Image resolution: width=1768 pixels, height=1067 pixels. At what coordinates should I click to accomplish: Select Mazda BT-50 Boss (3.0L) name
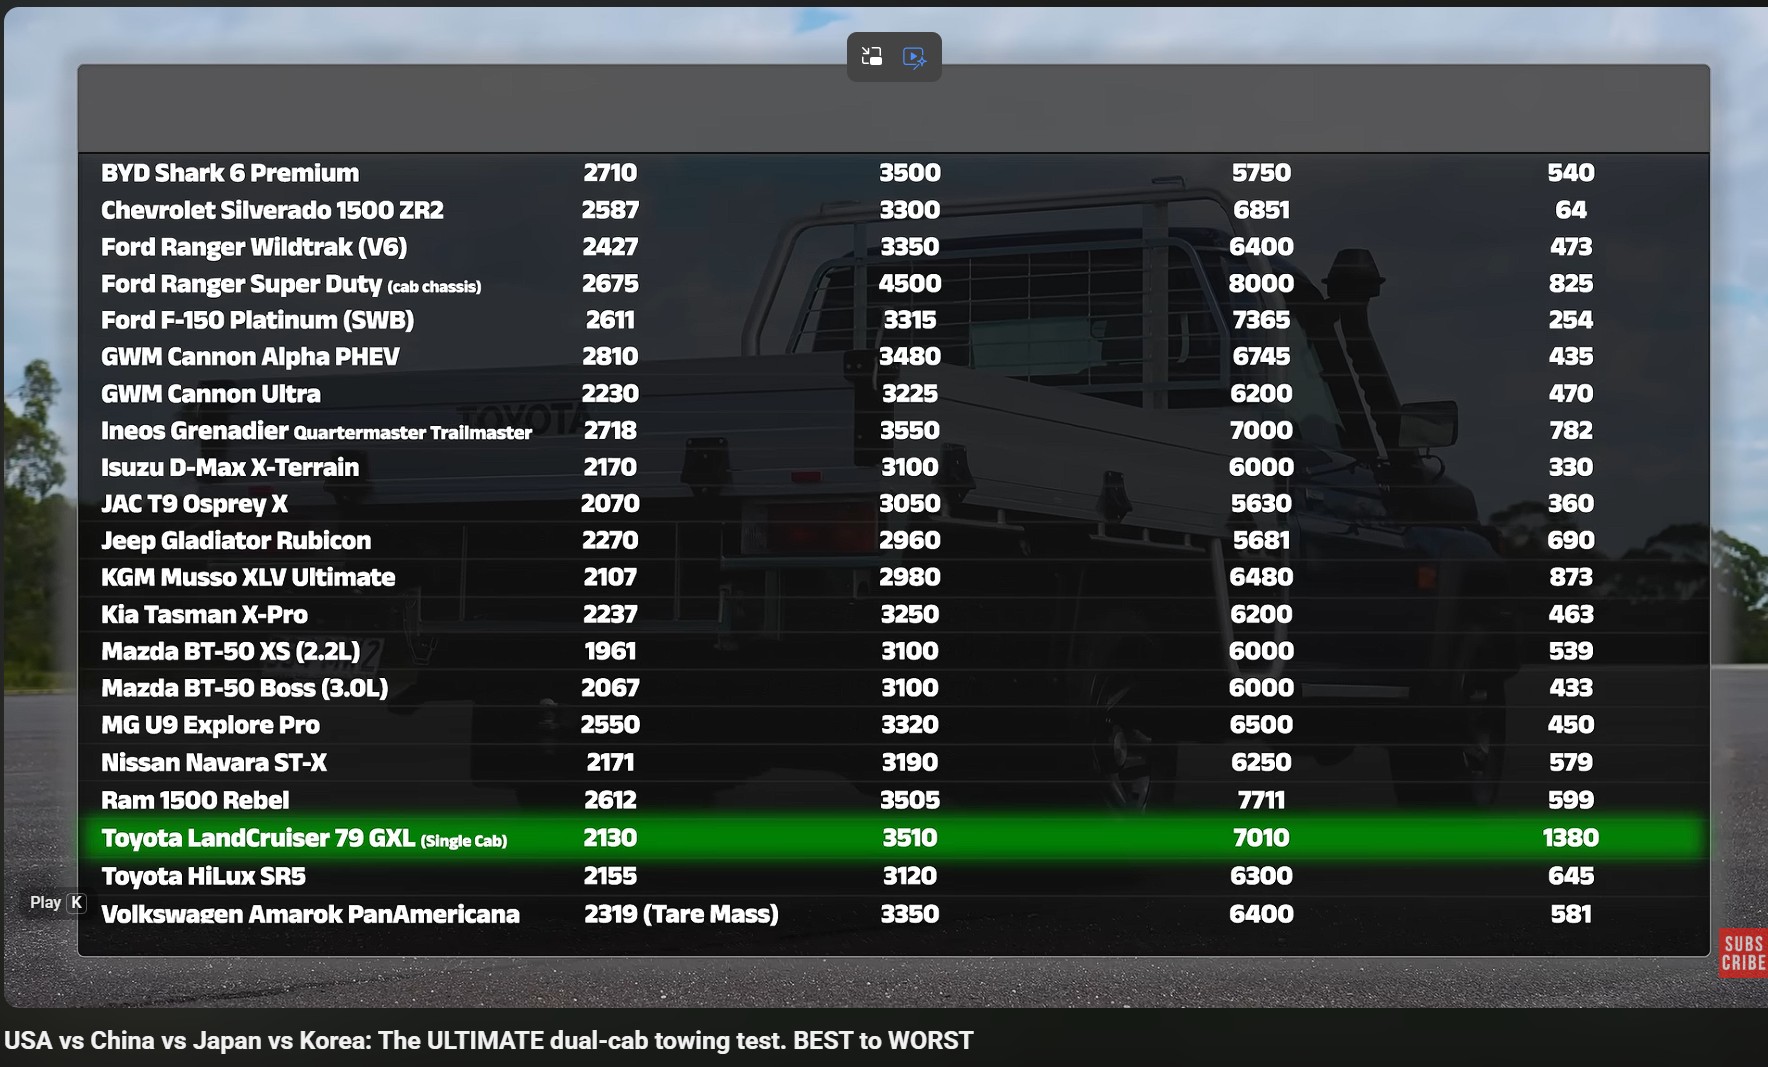[244, 688]
